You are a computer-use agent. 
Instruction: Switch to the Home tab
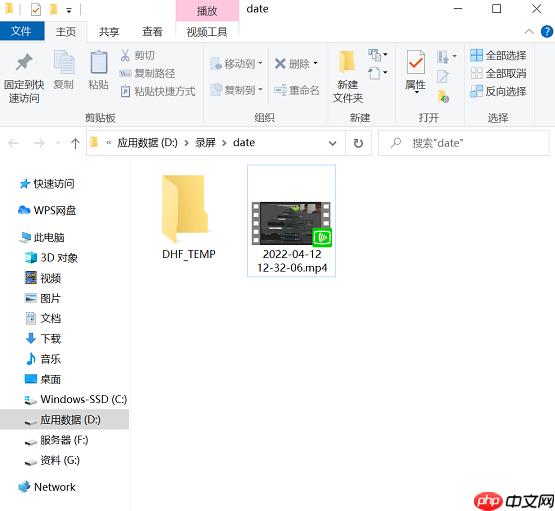click(x=66, y=32)
